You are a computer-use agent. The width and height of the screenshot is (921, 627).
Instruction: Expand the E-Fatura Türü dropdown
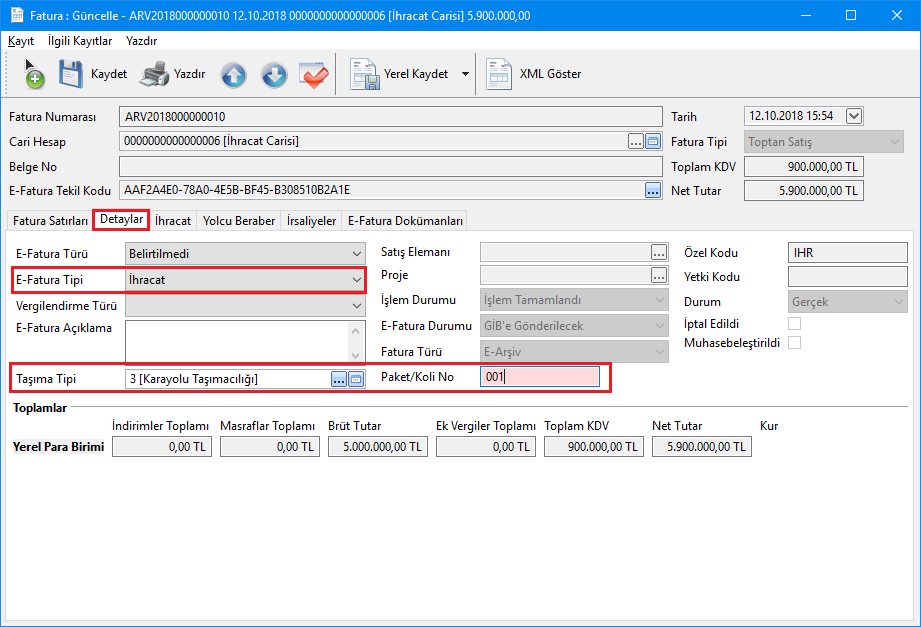357,254
